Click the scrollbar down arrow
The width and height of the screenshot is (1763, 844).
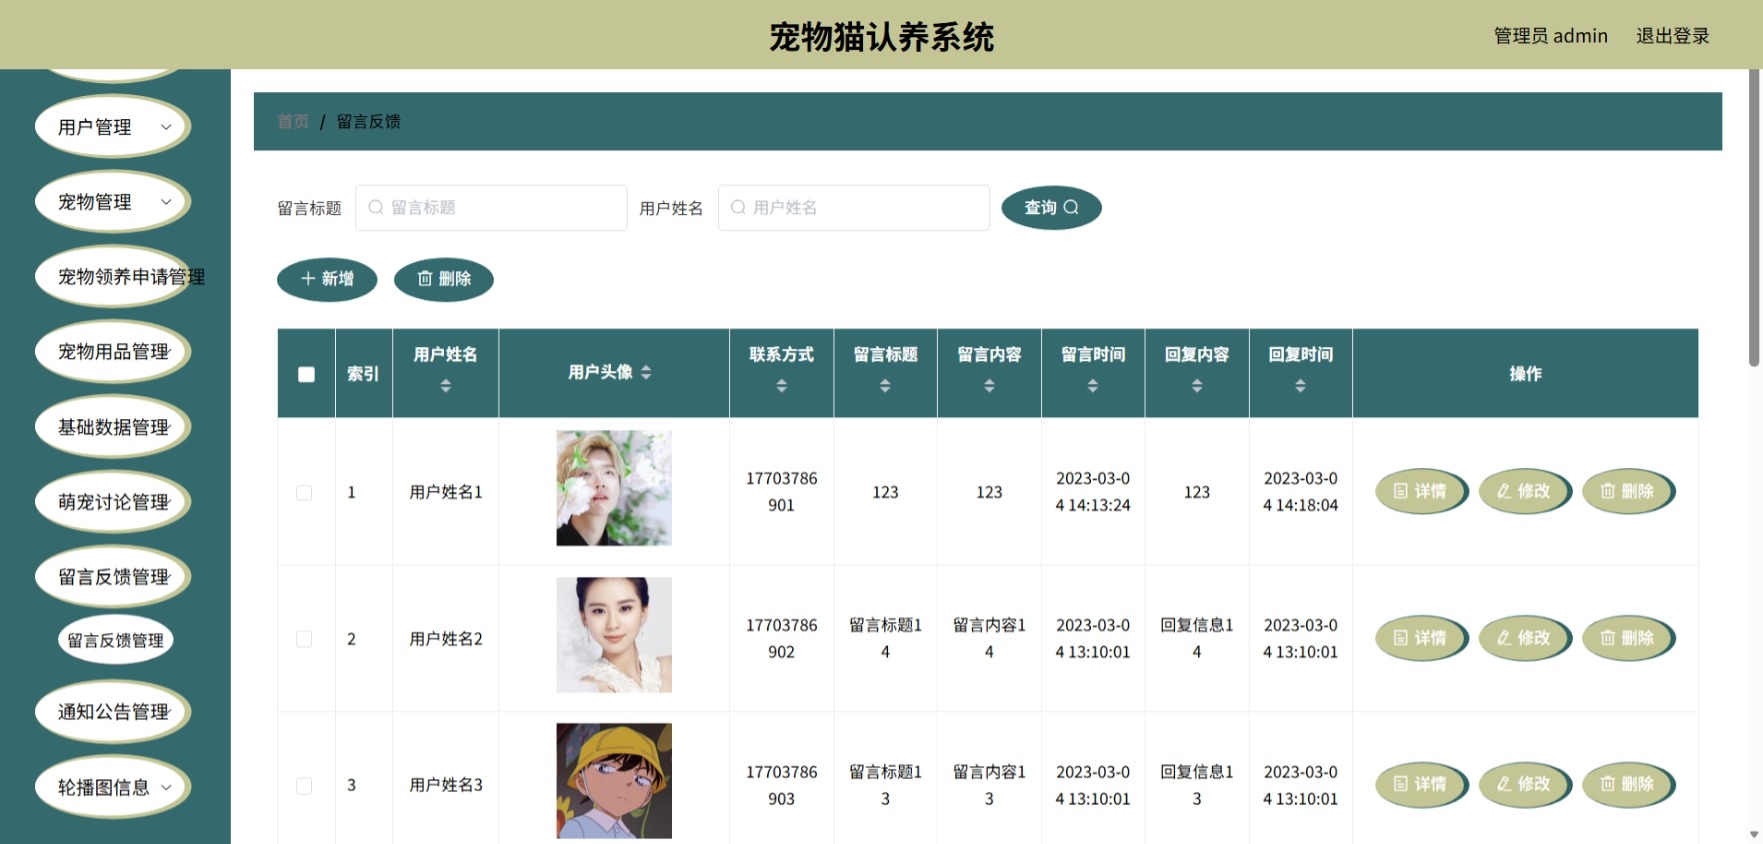pos(1753,834)
